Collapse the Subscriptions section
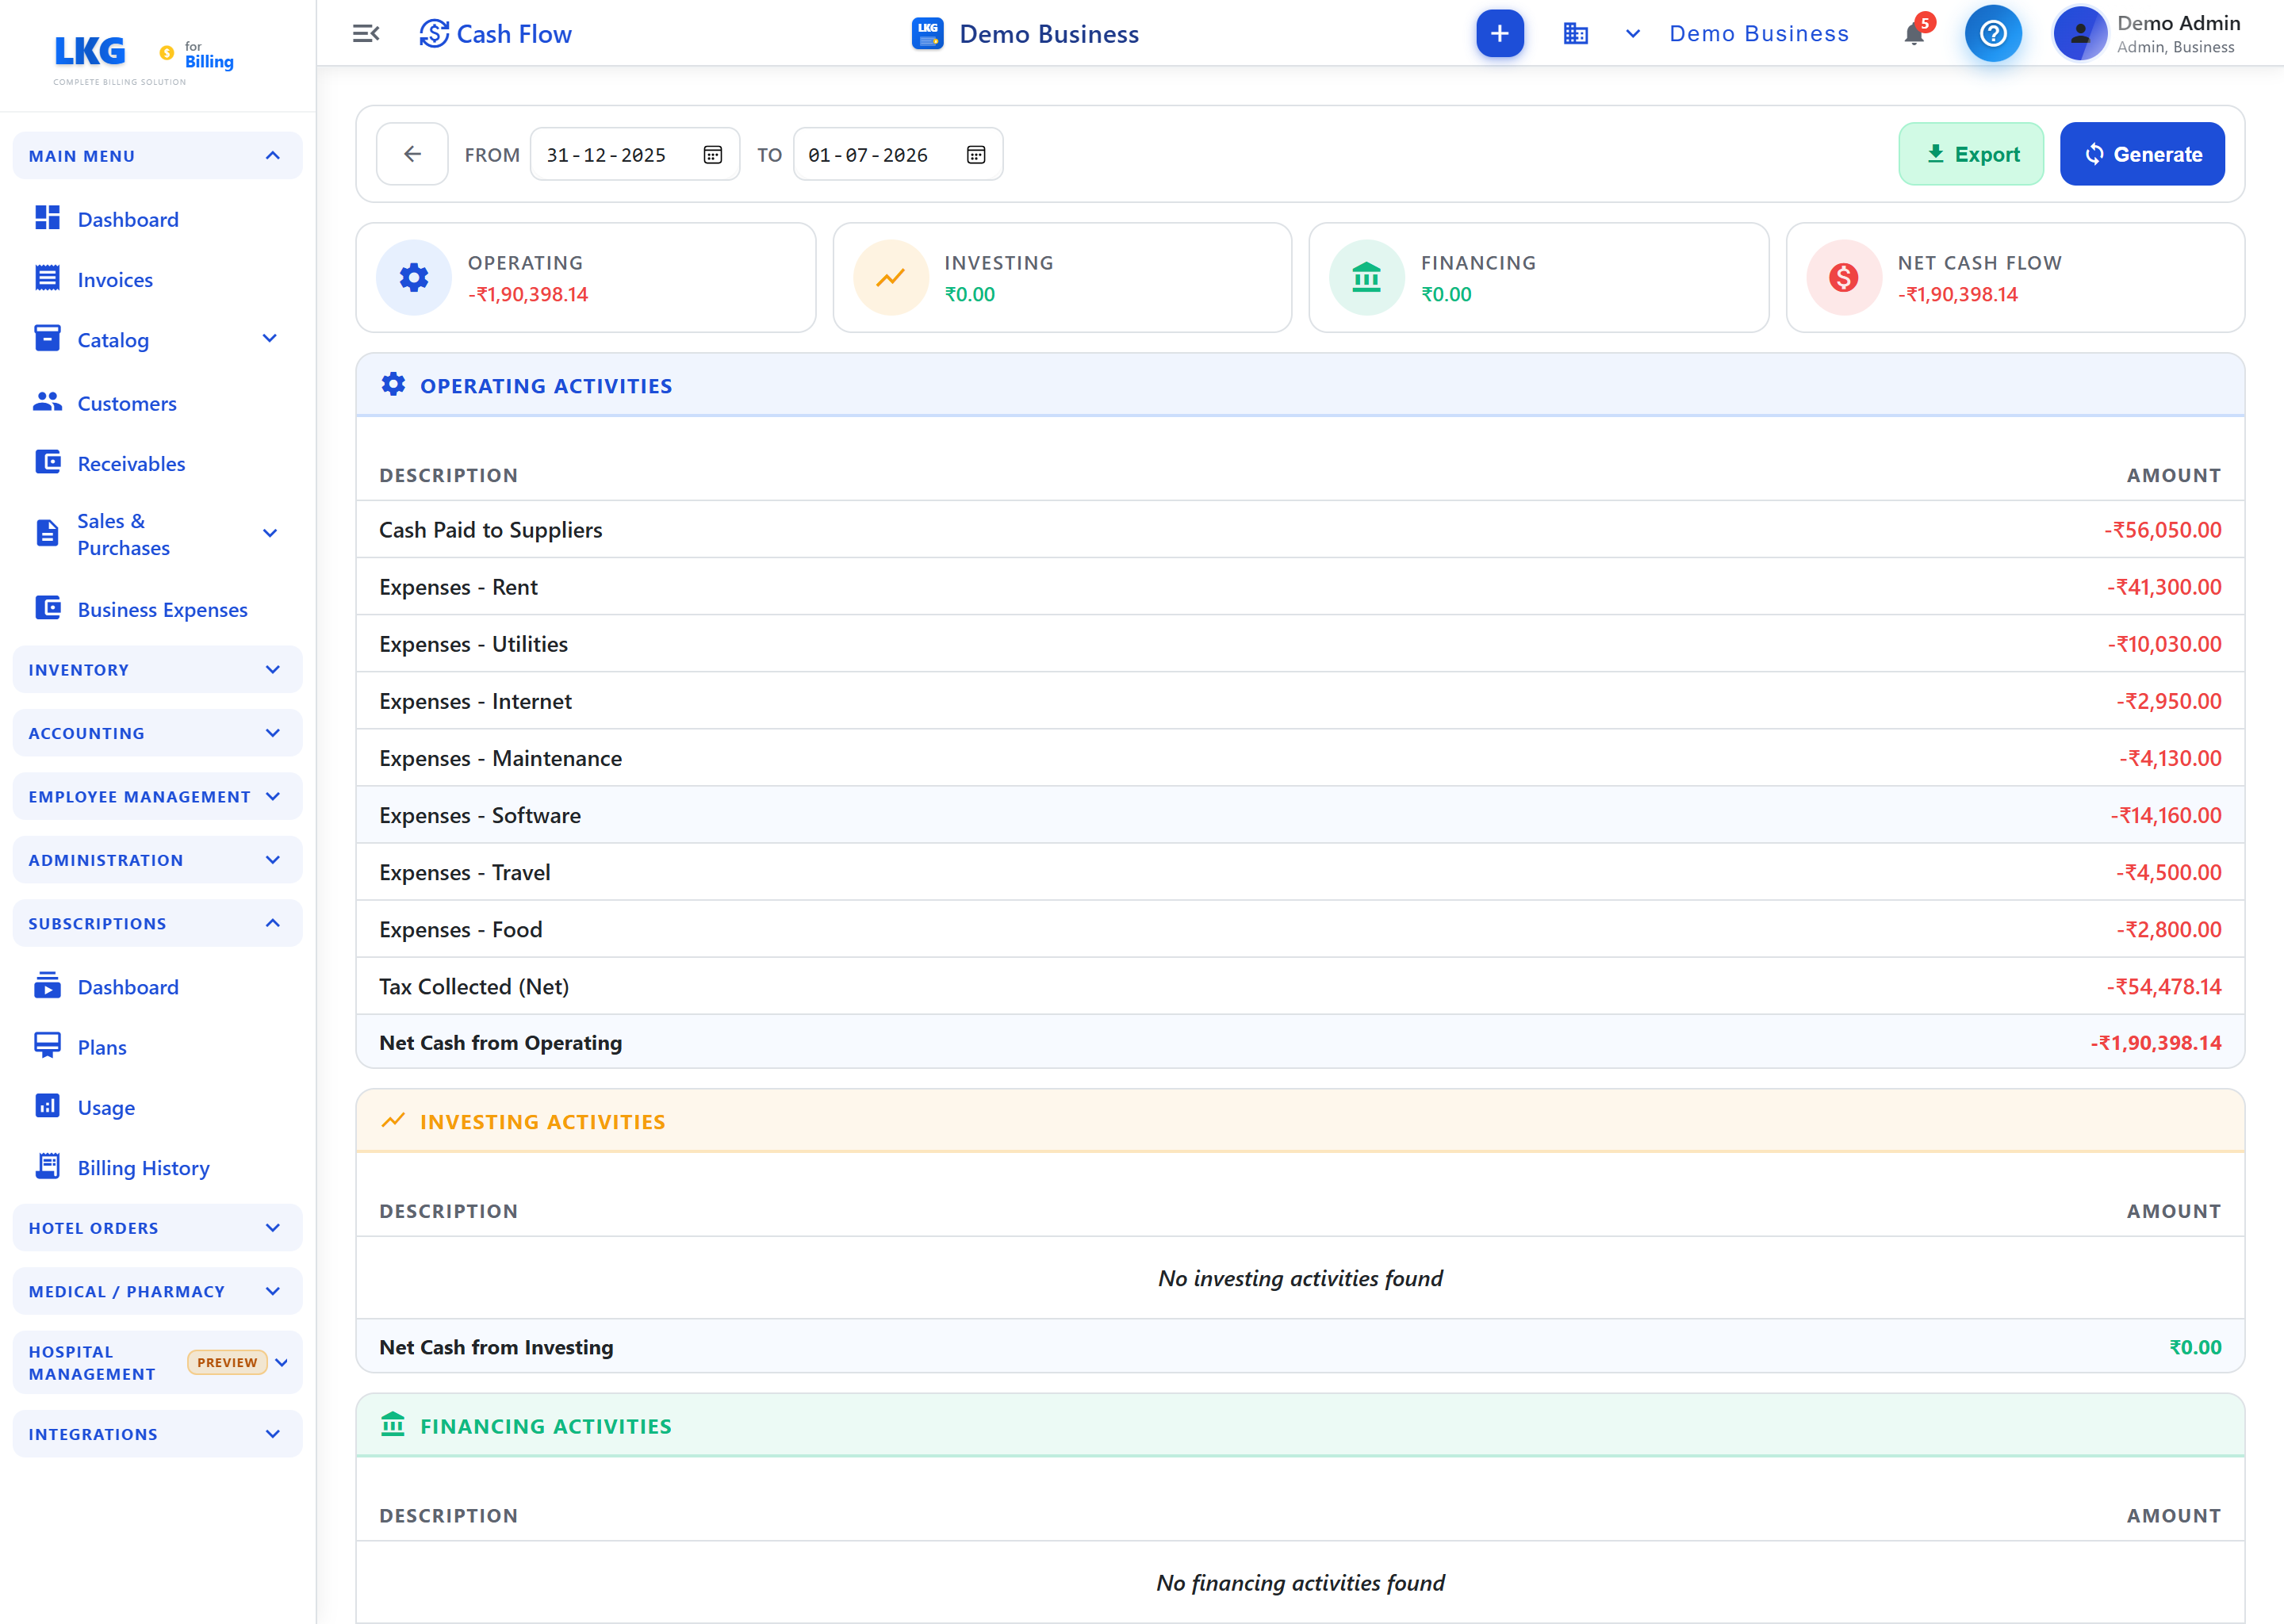The height and width of the screenshot is (1624, 2284). 157,923
